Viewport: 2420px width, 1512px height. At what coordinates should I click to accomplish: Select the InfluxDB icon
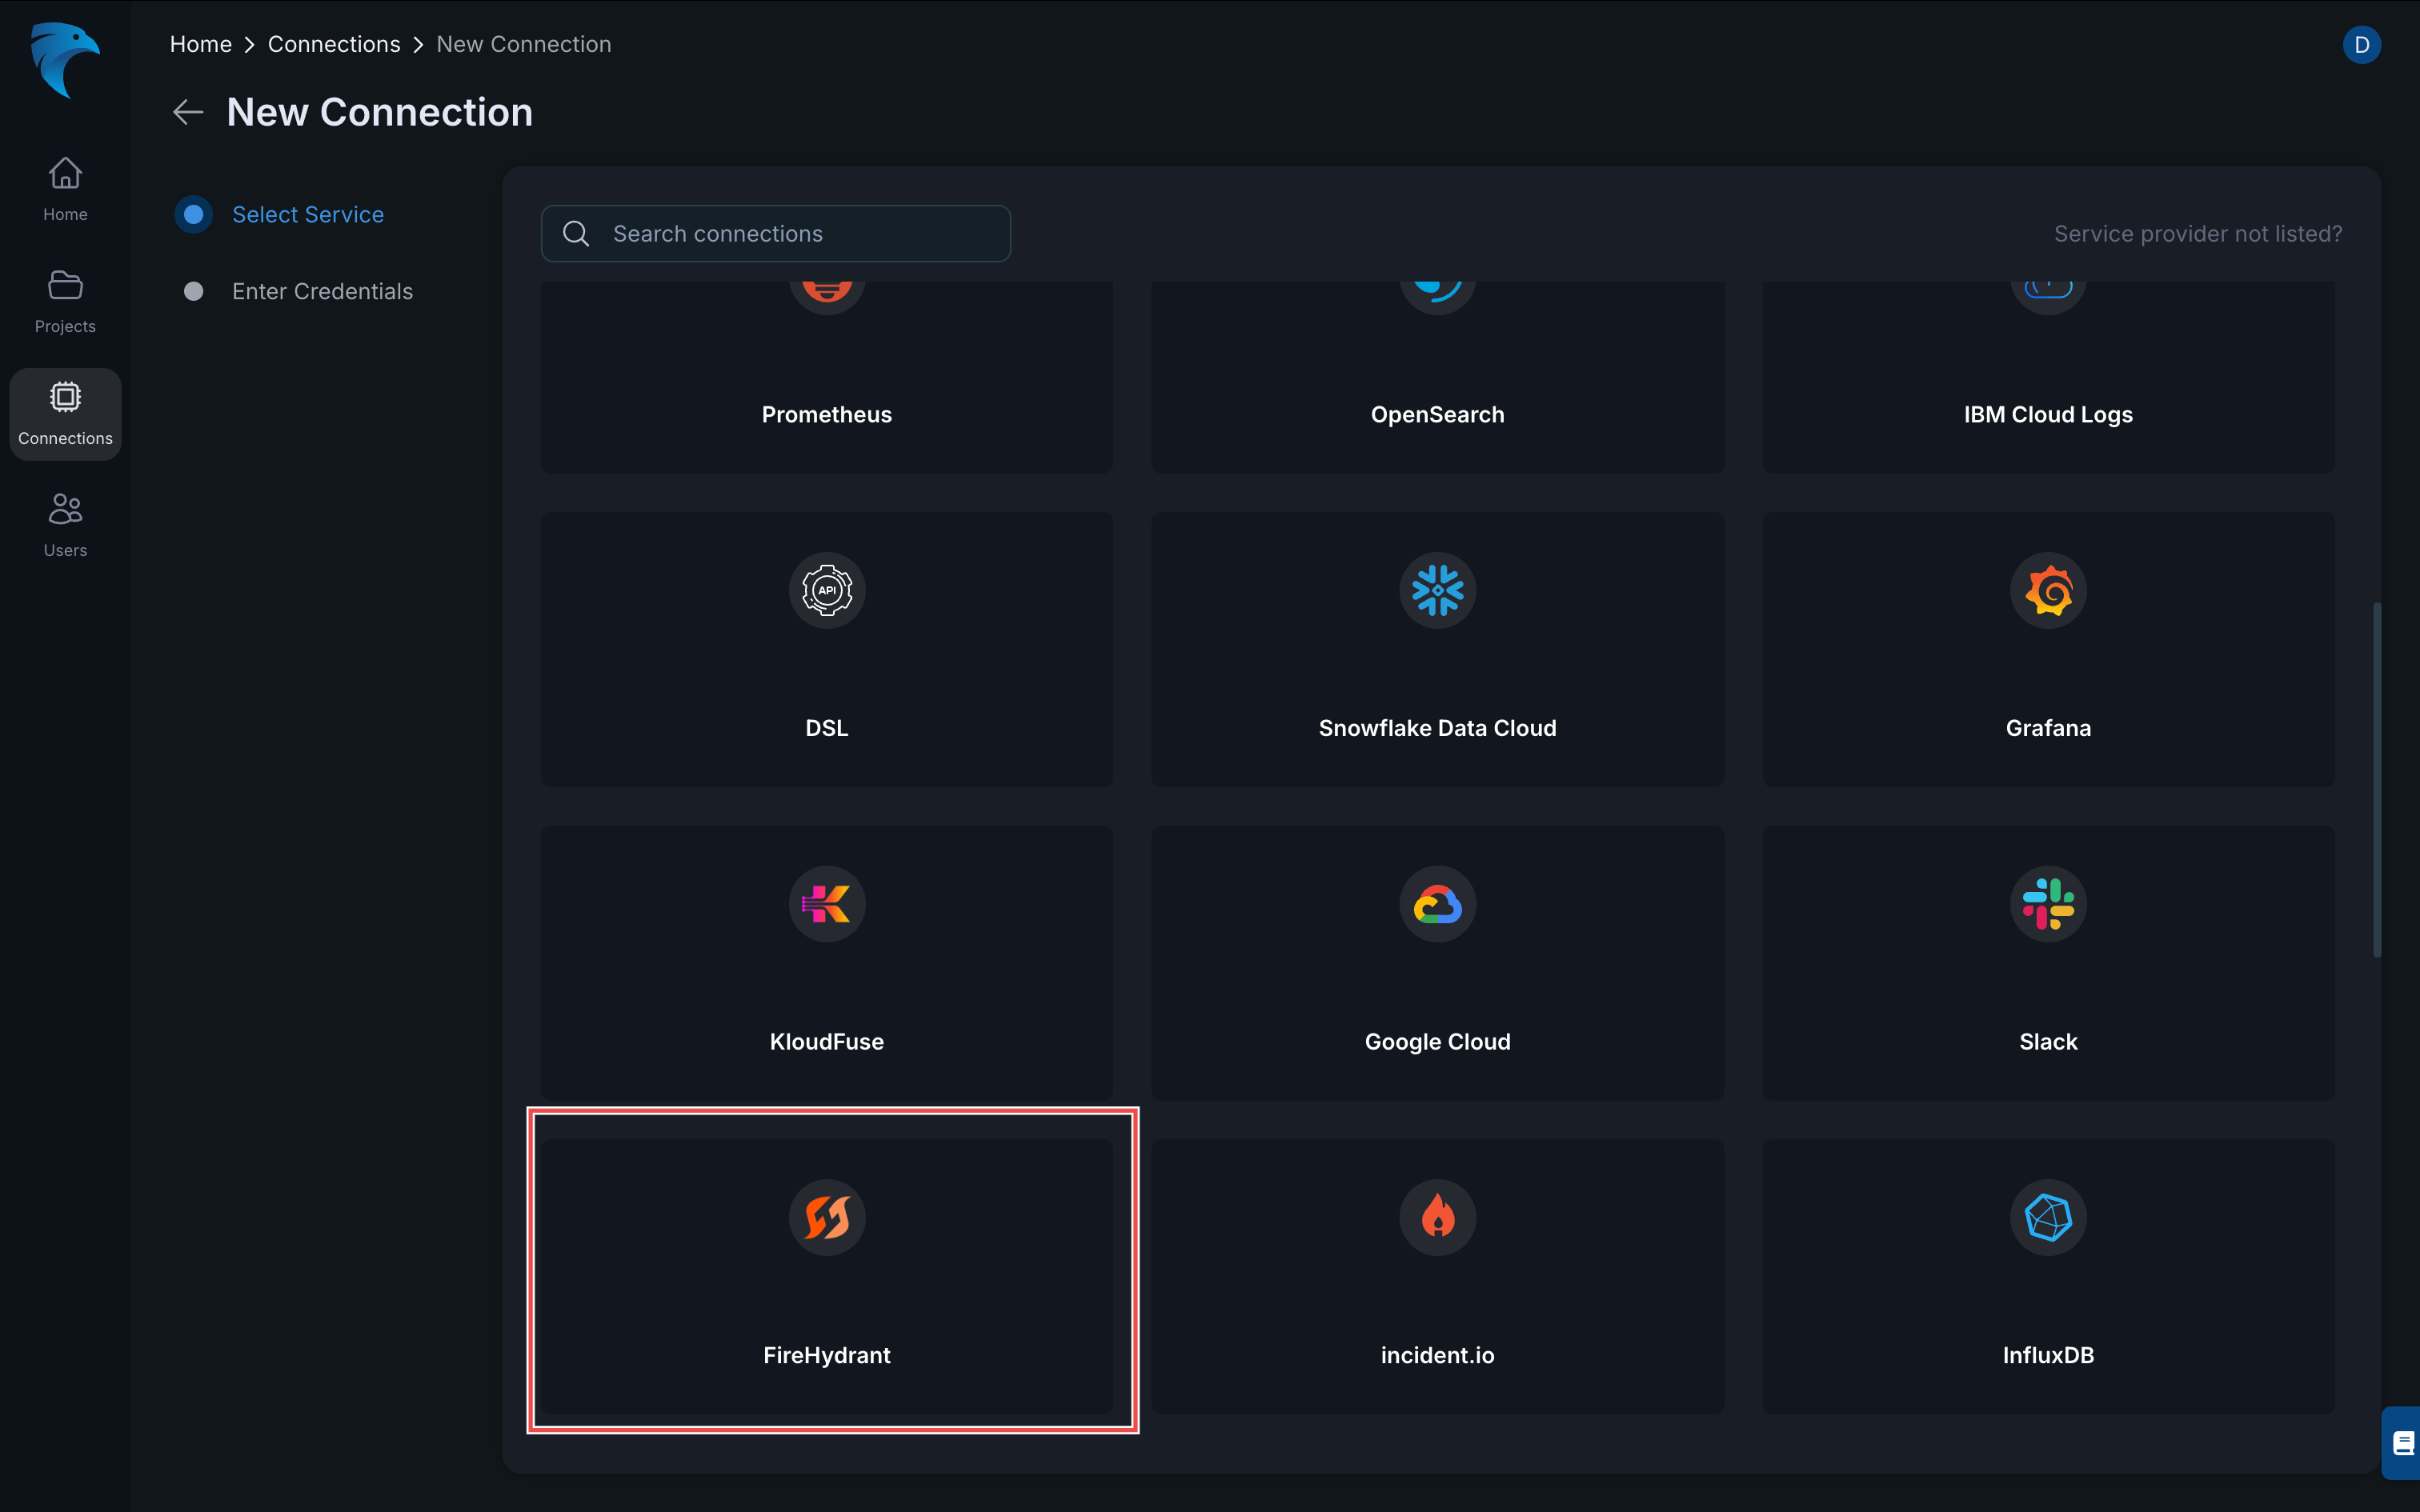point(2047,1217)
